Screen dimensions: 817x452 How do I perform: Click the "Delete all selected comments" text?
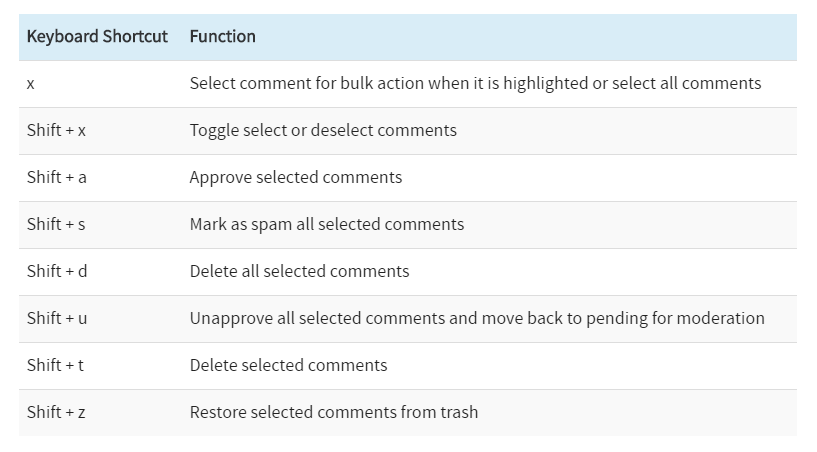(x=299, y=272)
